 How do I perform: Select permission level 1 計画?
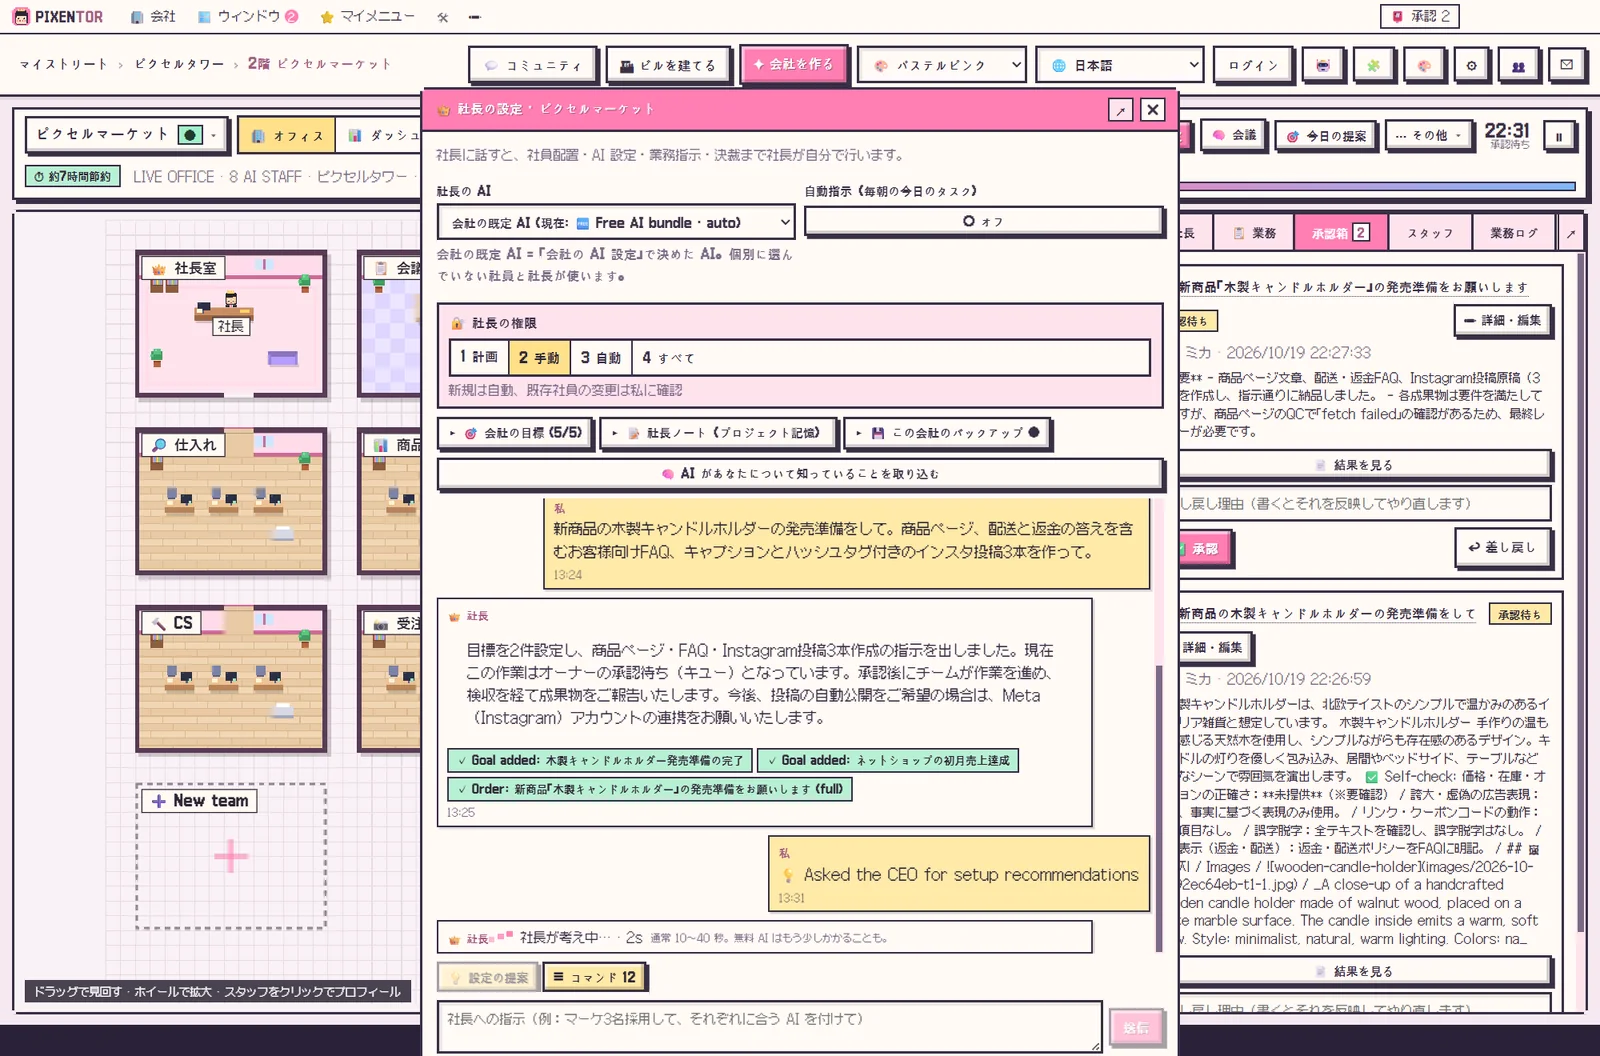tap(479, 357)
